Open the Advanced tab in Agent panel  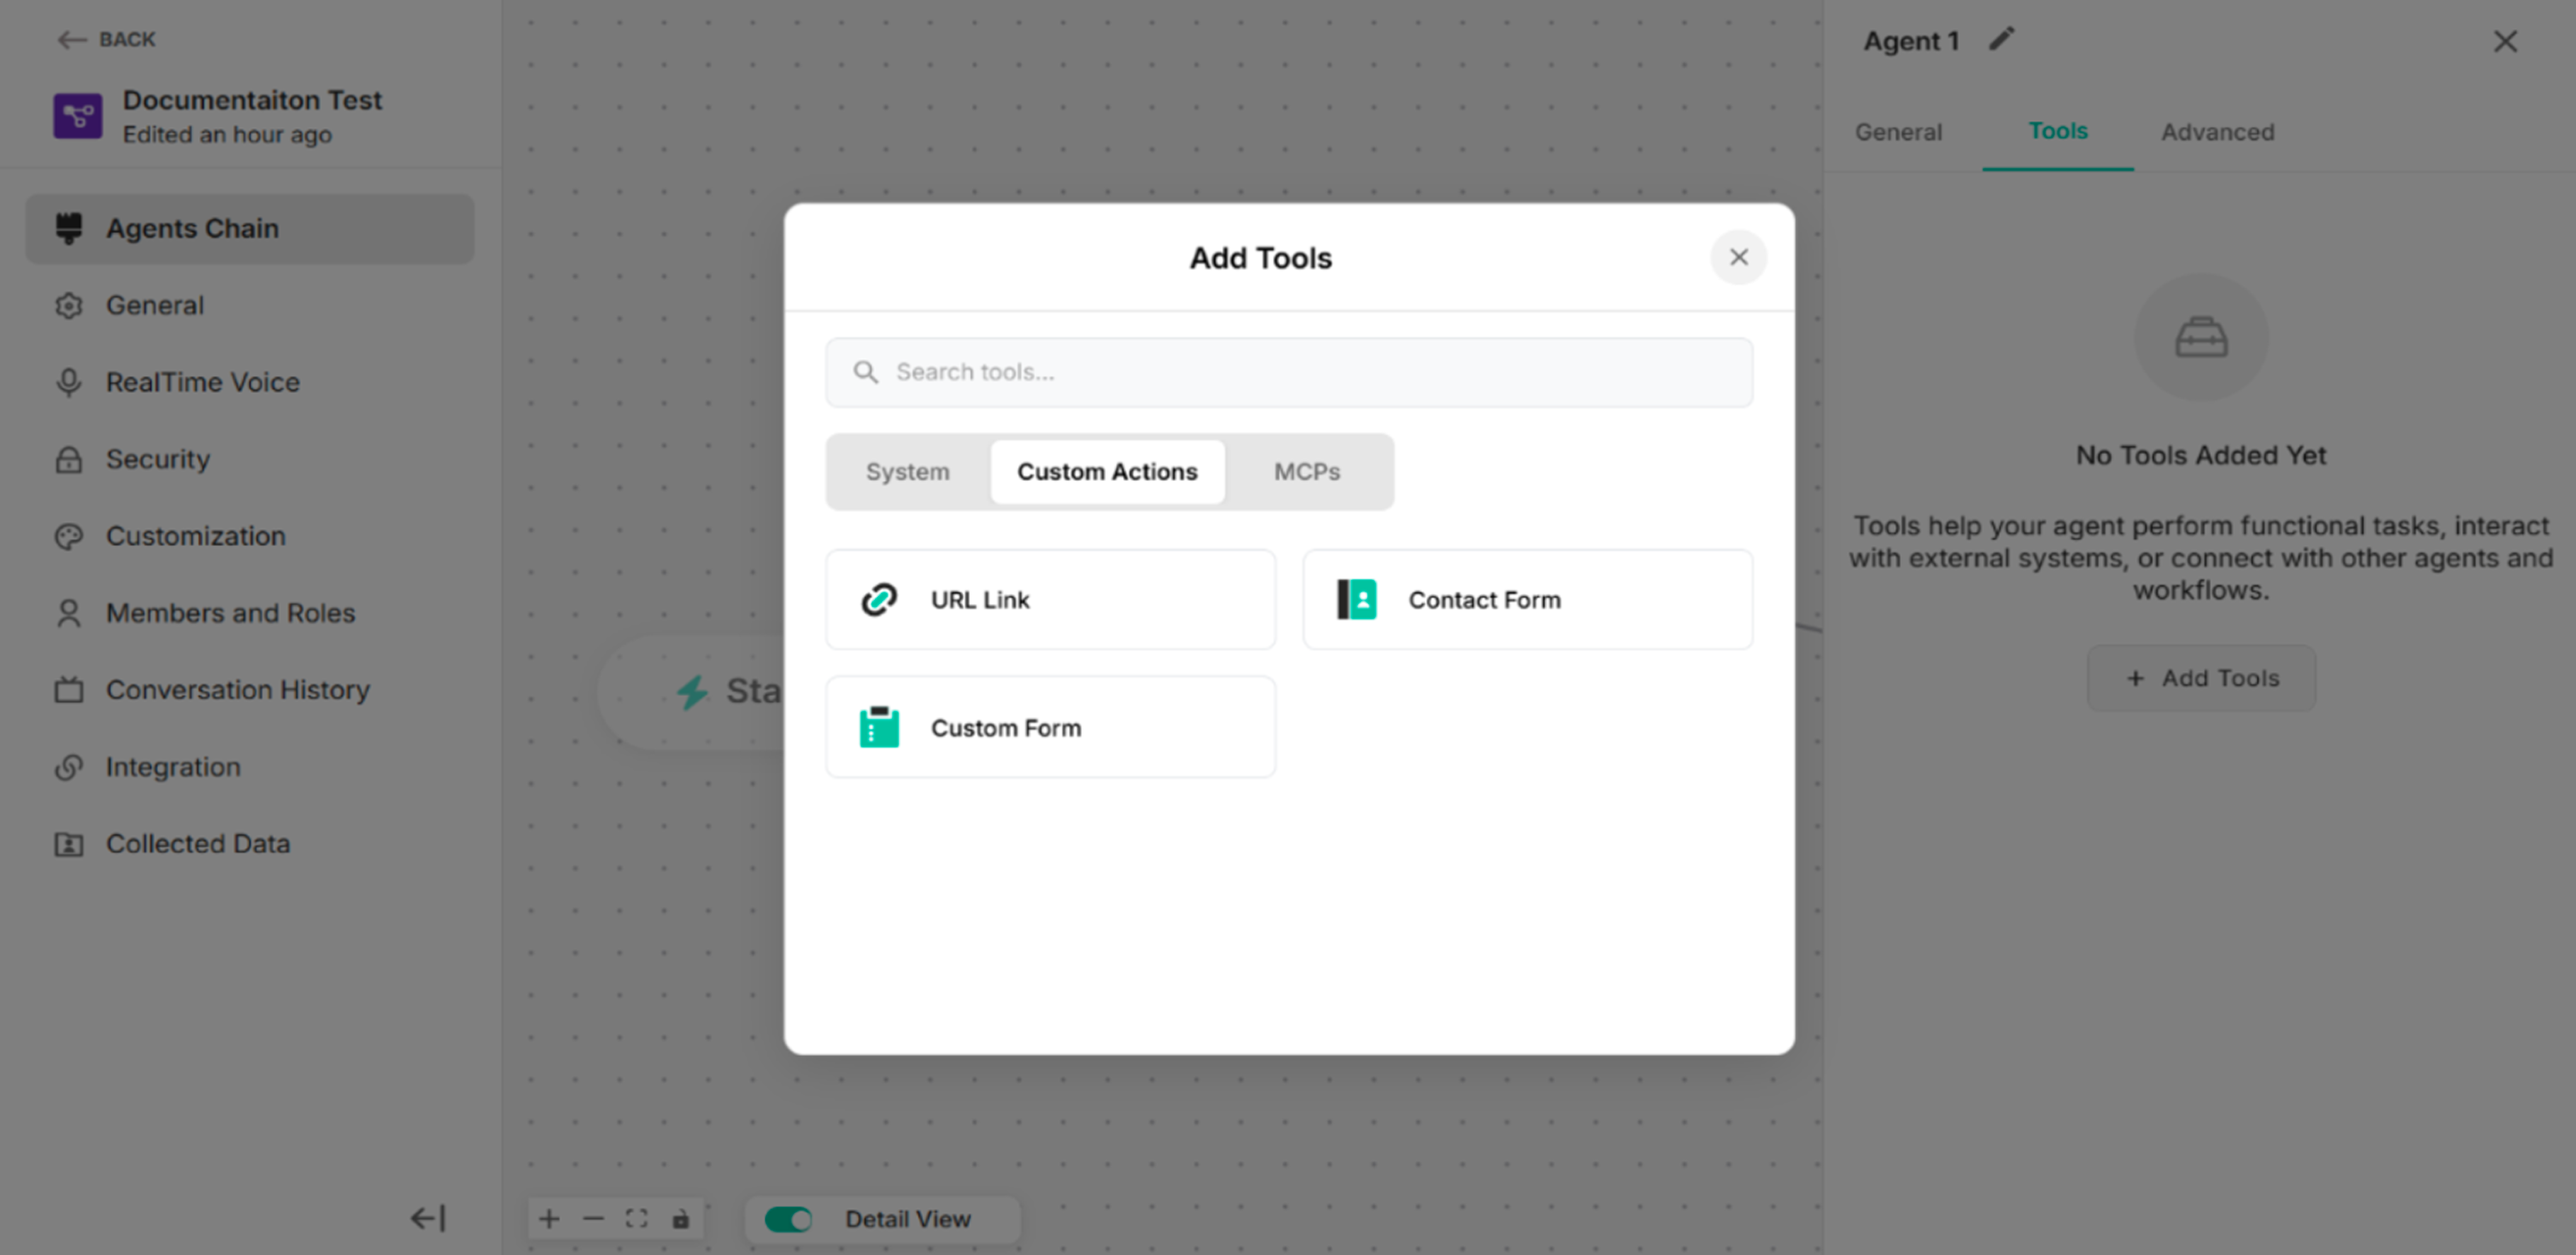point(2217,132)
